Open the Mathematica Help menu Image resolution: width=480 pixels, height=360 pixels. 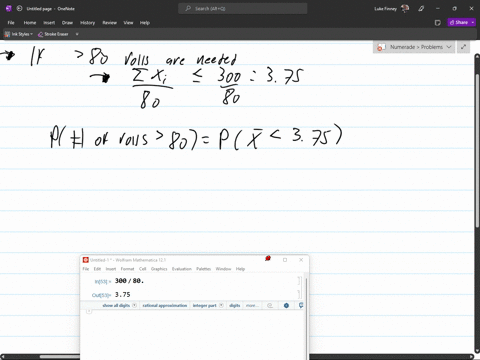[240, 269]
